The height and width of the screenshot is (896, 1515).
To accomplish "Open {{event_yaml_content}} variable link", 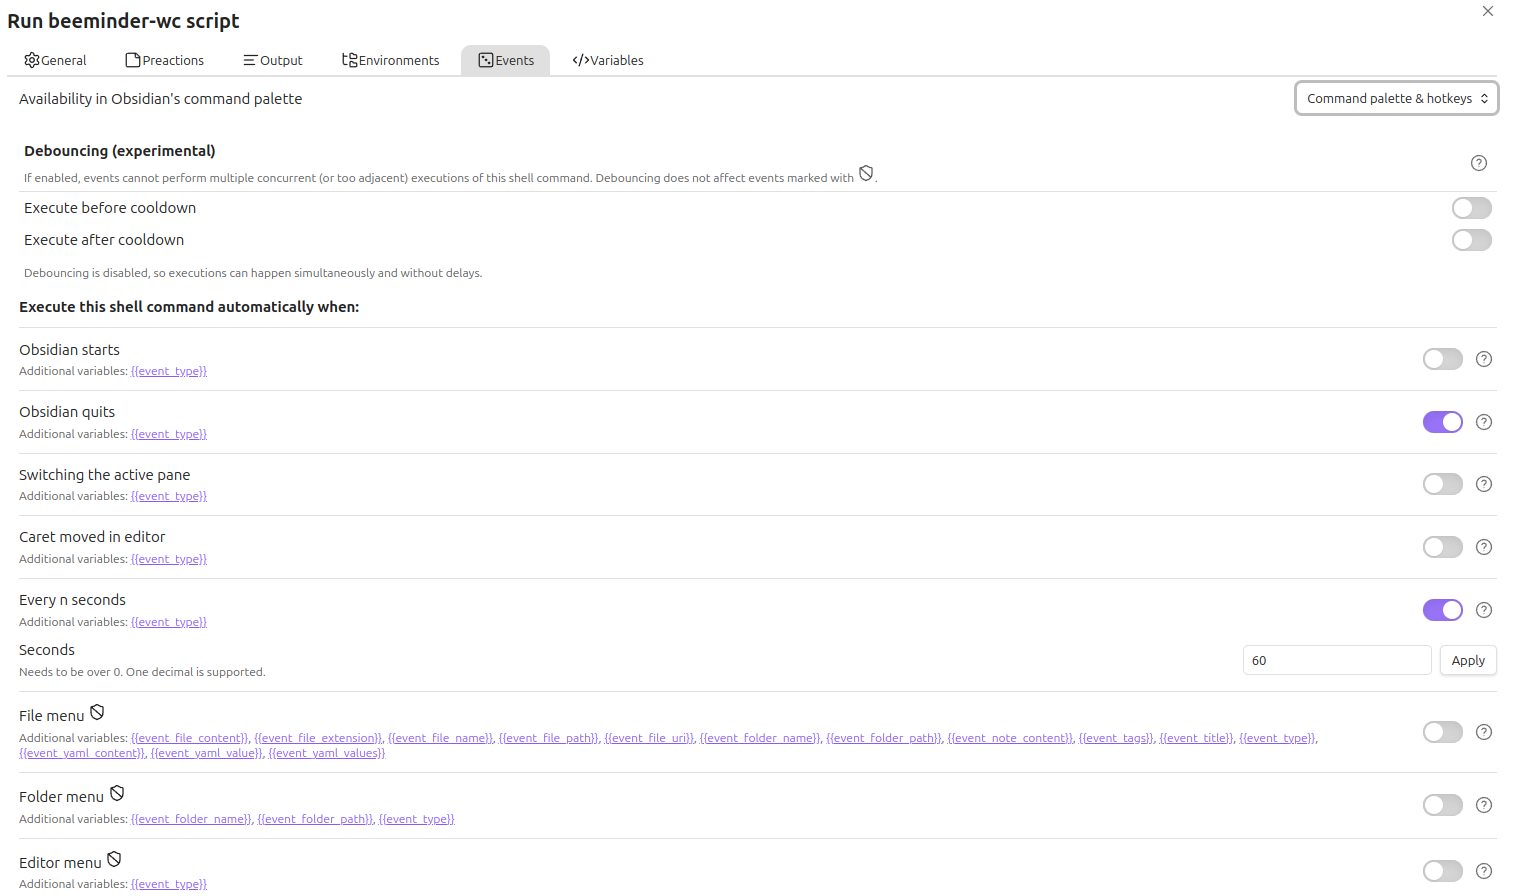I will coord(82,753).
